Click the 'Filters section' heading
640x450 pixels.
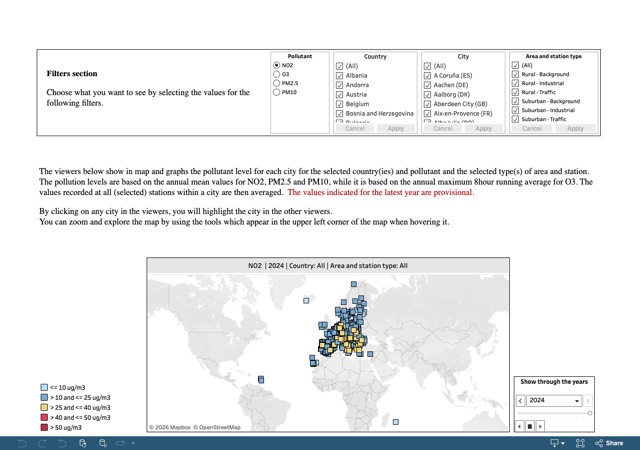[72, 74]
